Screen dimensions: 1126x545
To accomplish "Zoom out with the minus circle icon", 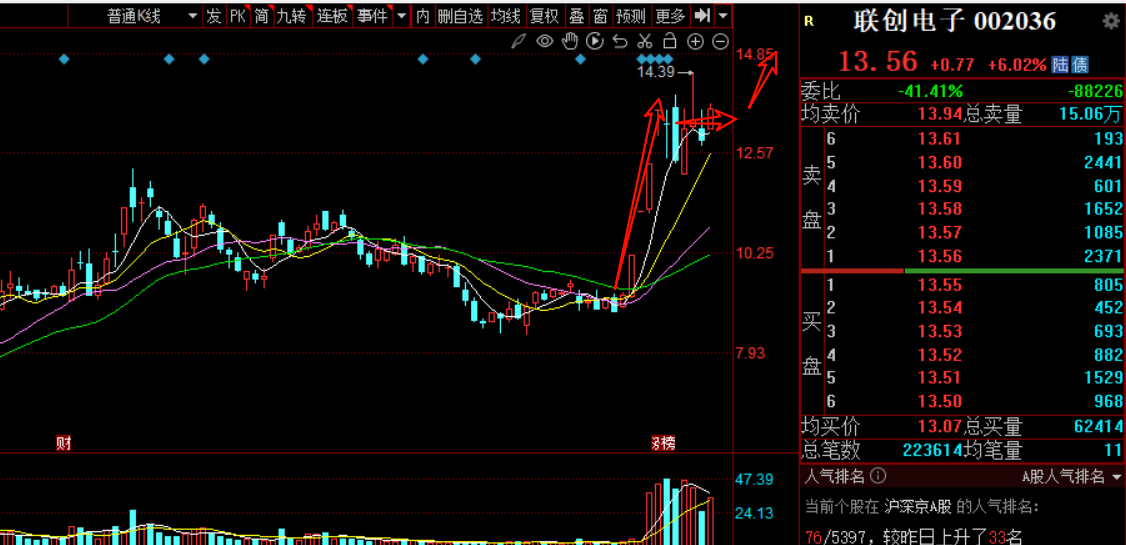I will click(720, 42).
